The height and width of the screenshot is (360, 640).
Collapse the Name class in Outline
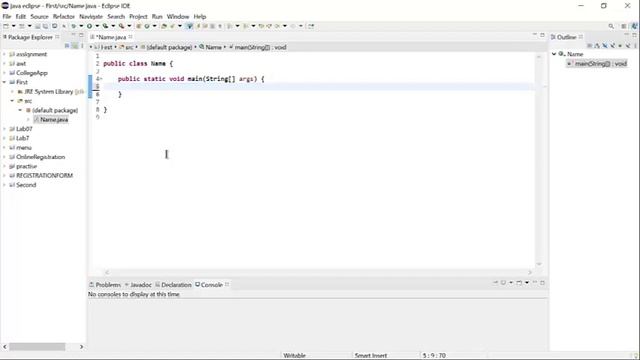click(554, 54)
